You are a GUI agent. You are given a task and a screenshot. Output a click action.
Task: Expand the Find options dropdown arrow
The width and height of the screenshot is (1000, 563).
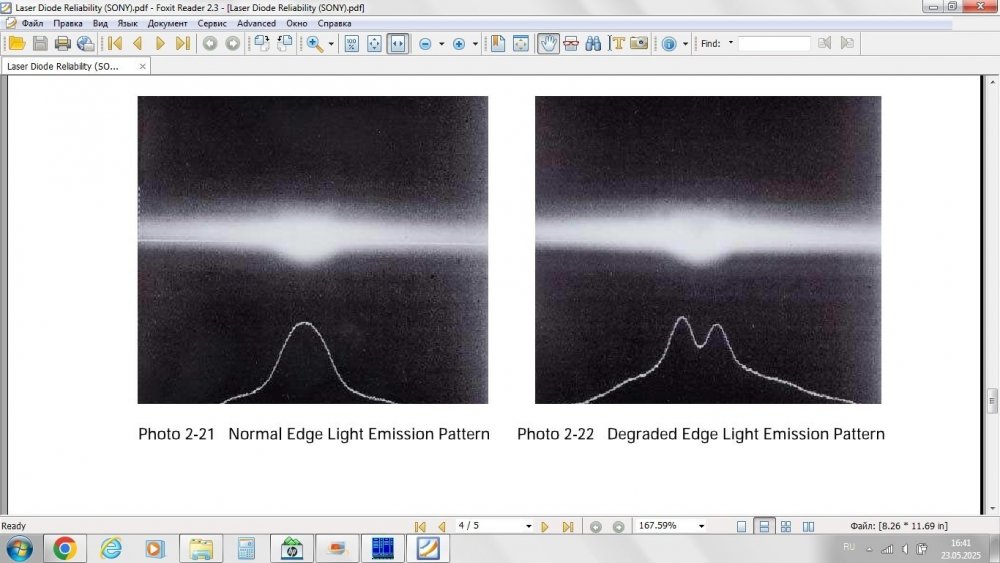pos(730,43)
